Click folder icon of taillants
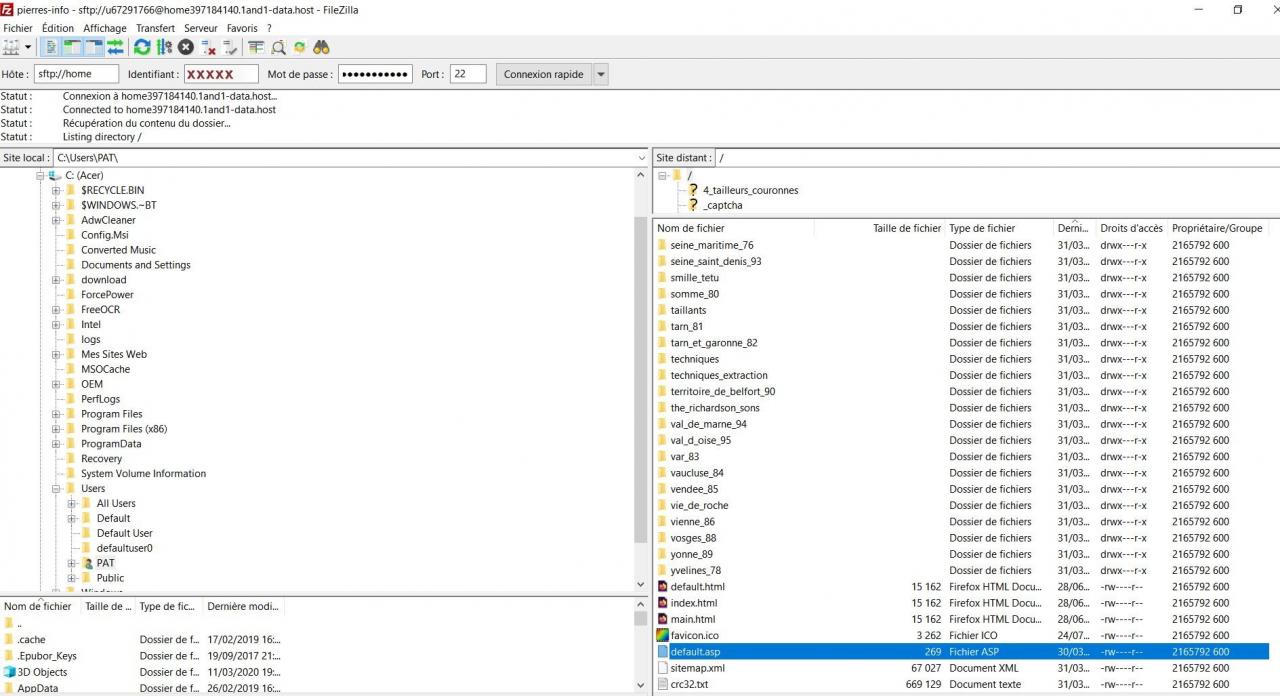 coord(662,310)
